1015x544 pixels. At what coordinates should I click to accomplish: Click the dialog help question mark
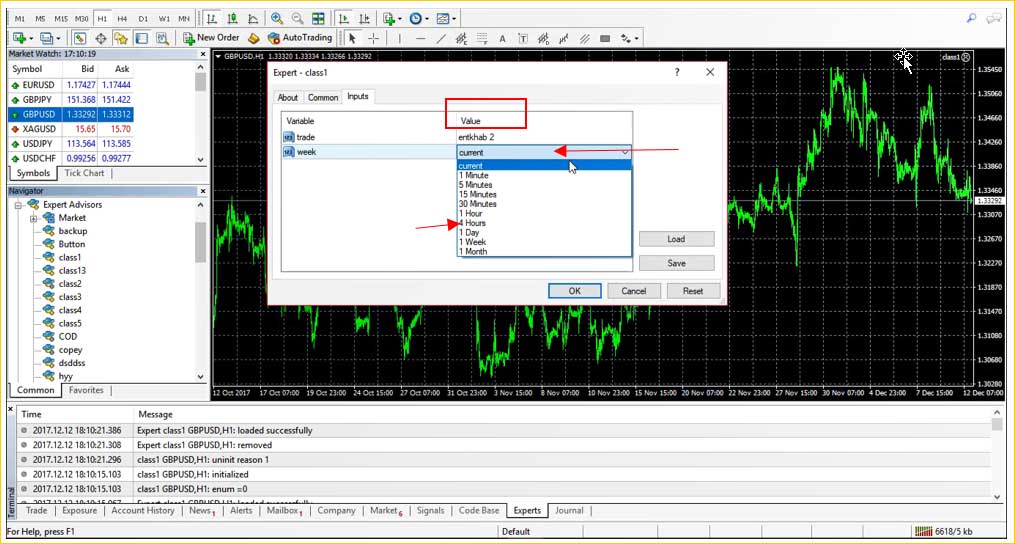pyautogui.click(x=677, y=73)
